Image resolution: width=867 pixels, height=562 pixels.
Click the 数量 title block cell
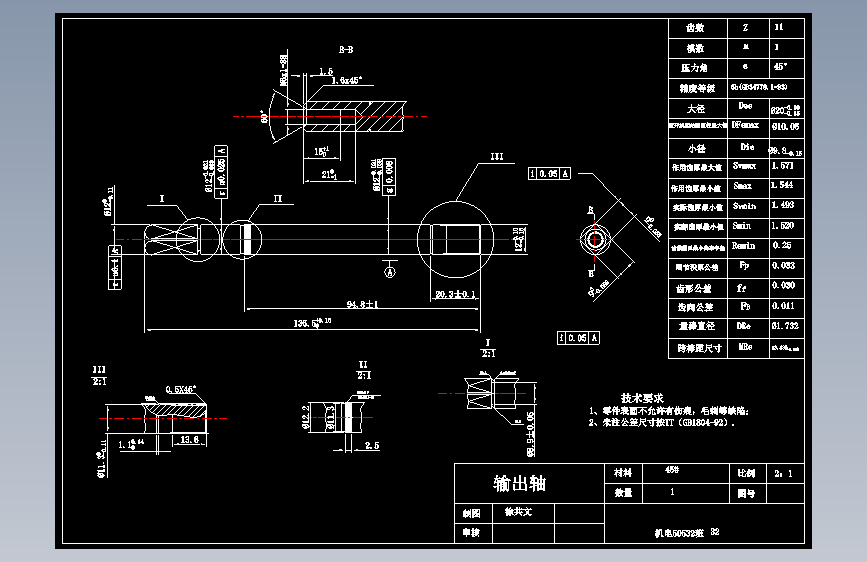tap(623, 492)
